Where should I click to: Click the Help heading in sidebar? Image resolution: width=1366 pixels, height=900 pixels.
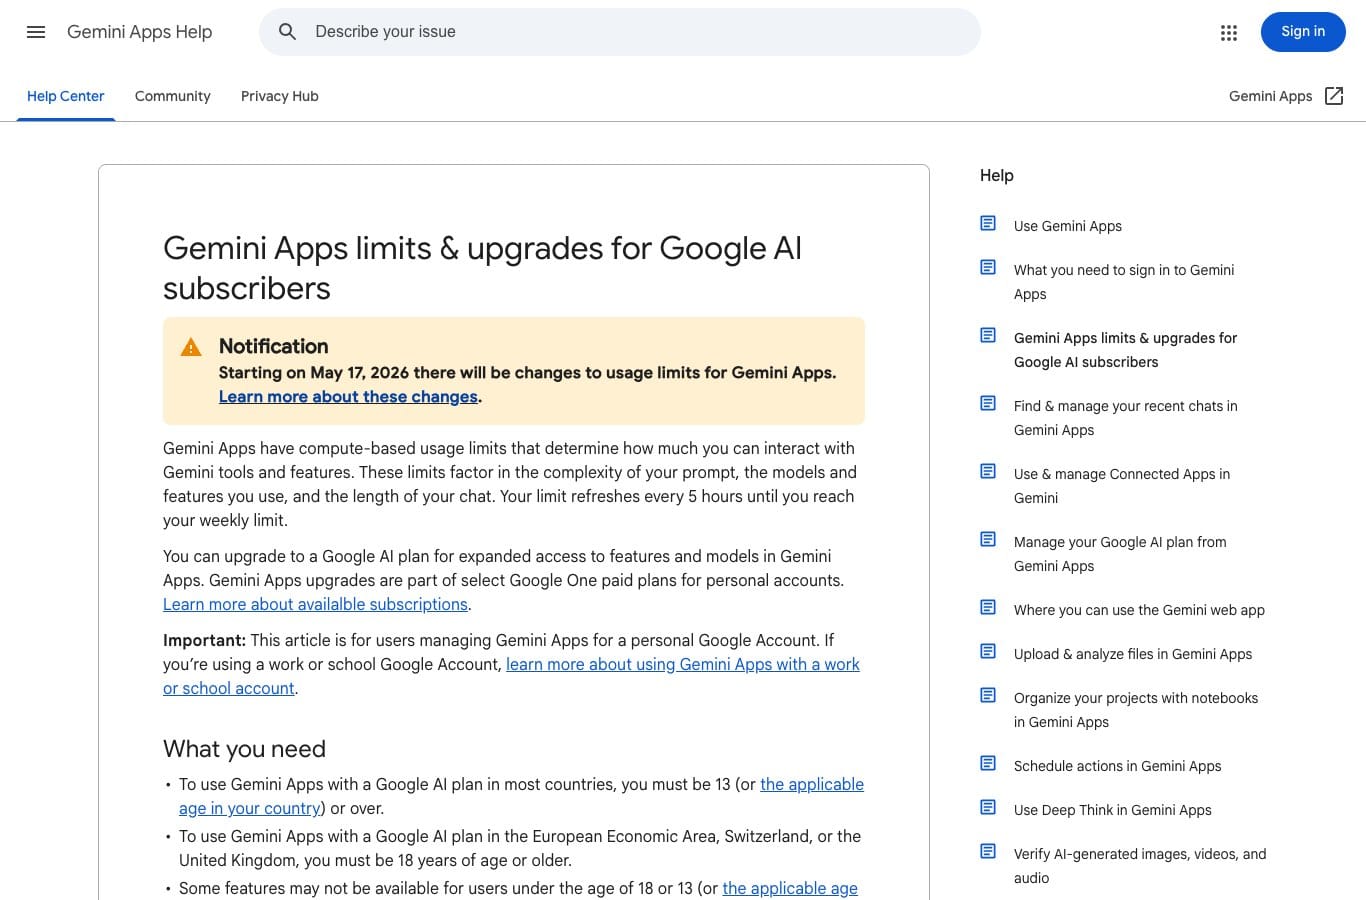997,175
